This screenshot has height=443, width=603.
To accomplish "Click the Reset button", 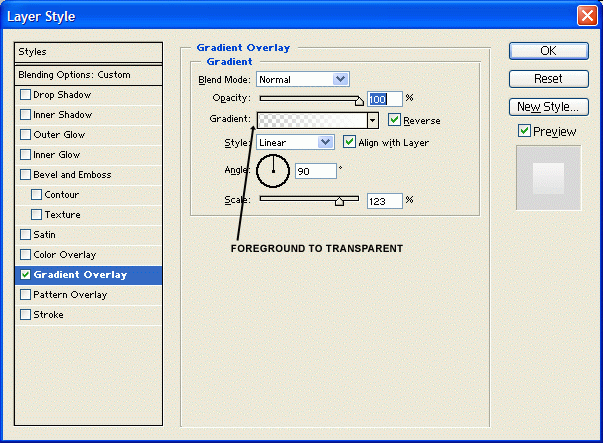I will click(547, 78).
